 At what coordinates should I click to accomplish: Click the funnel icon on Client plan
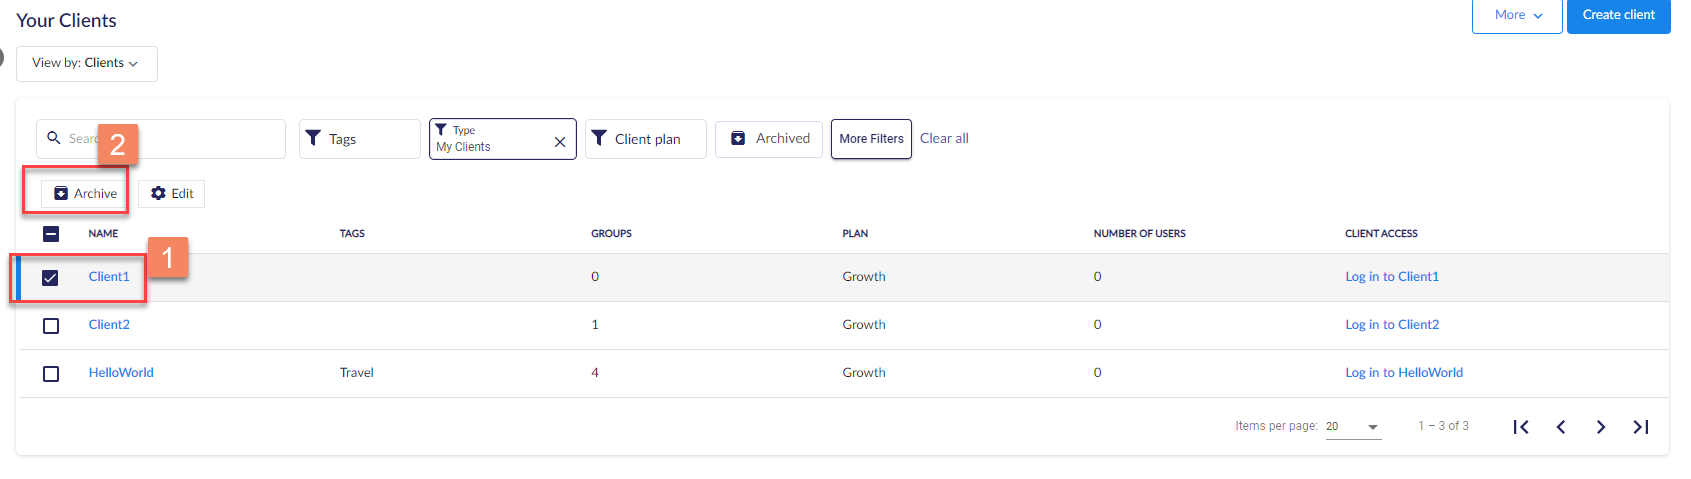click(x=599, y=138)
